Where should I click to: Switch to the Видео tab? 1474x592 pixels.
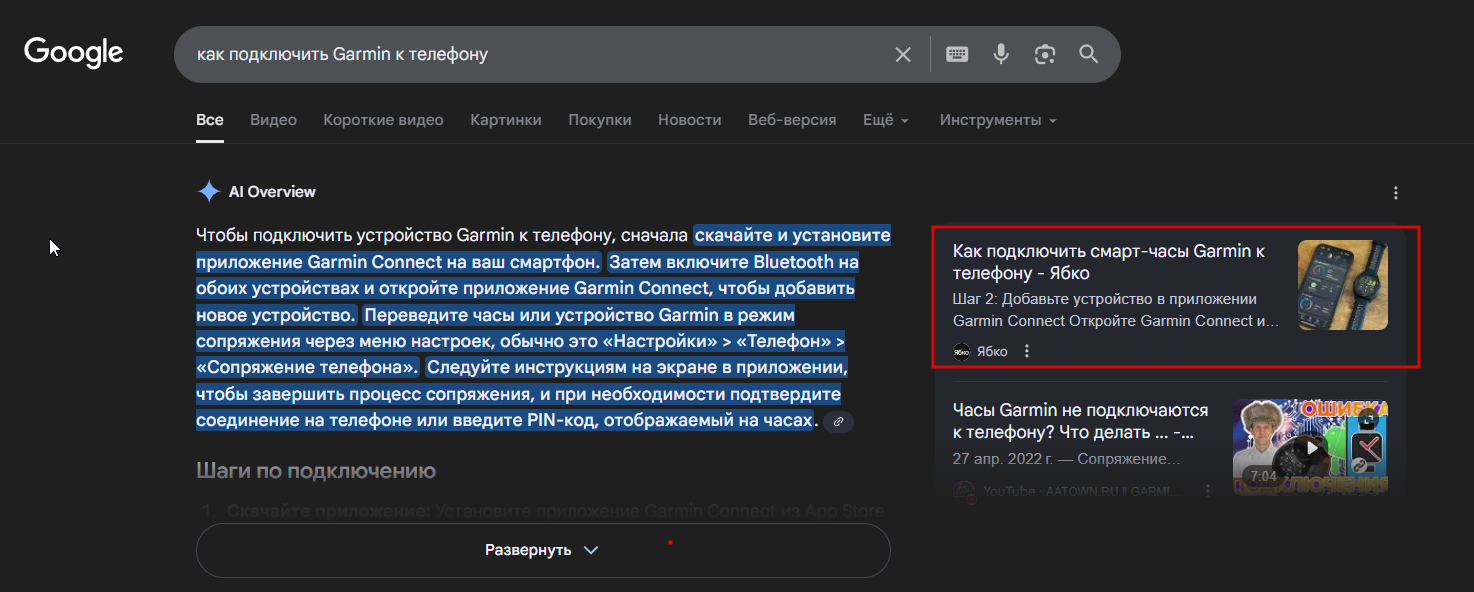(x=273, y=120)
